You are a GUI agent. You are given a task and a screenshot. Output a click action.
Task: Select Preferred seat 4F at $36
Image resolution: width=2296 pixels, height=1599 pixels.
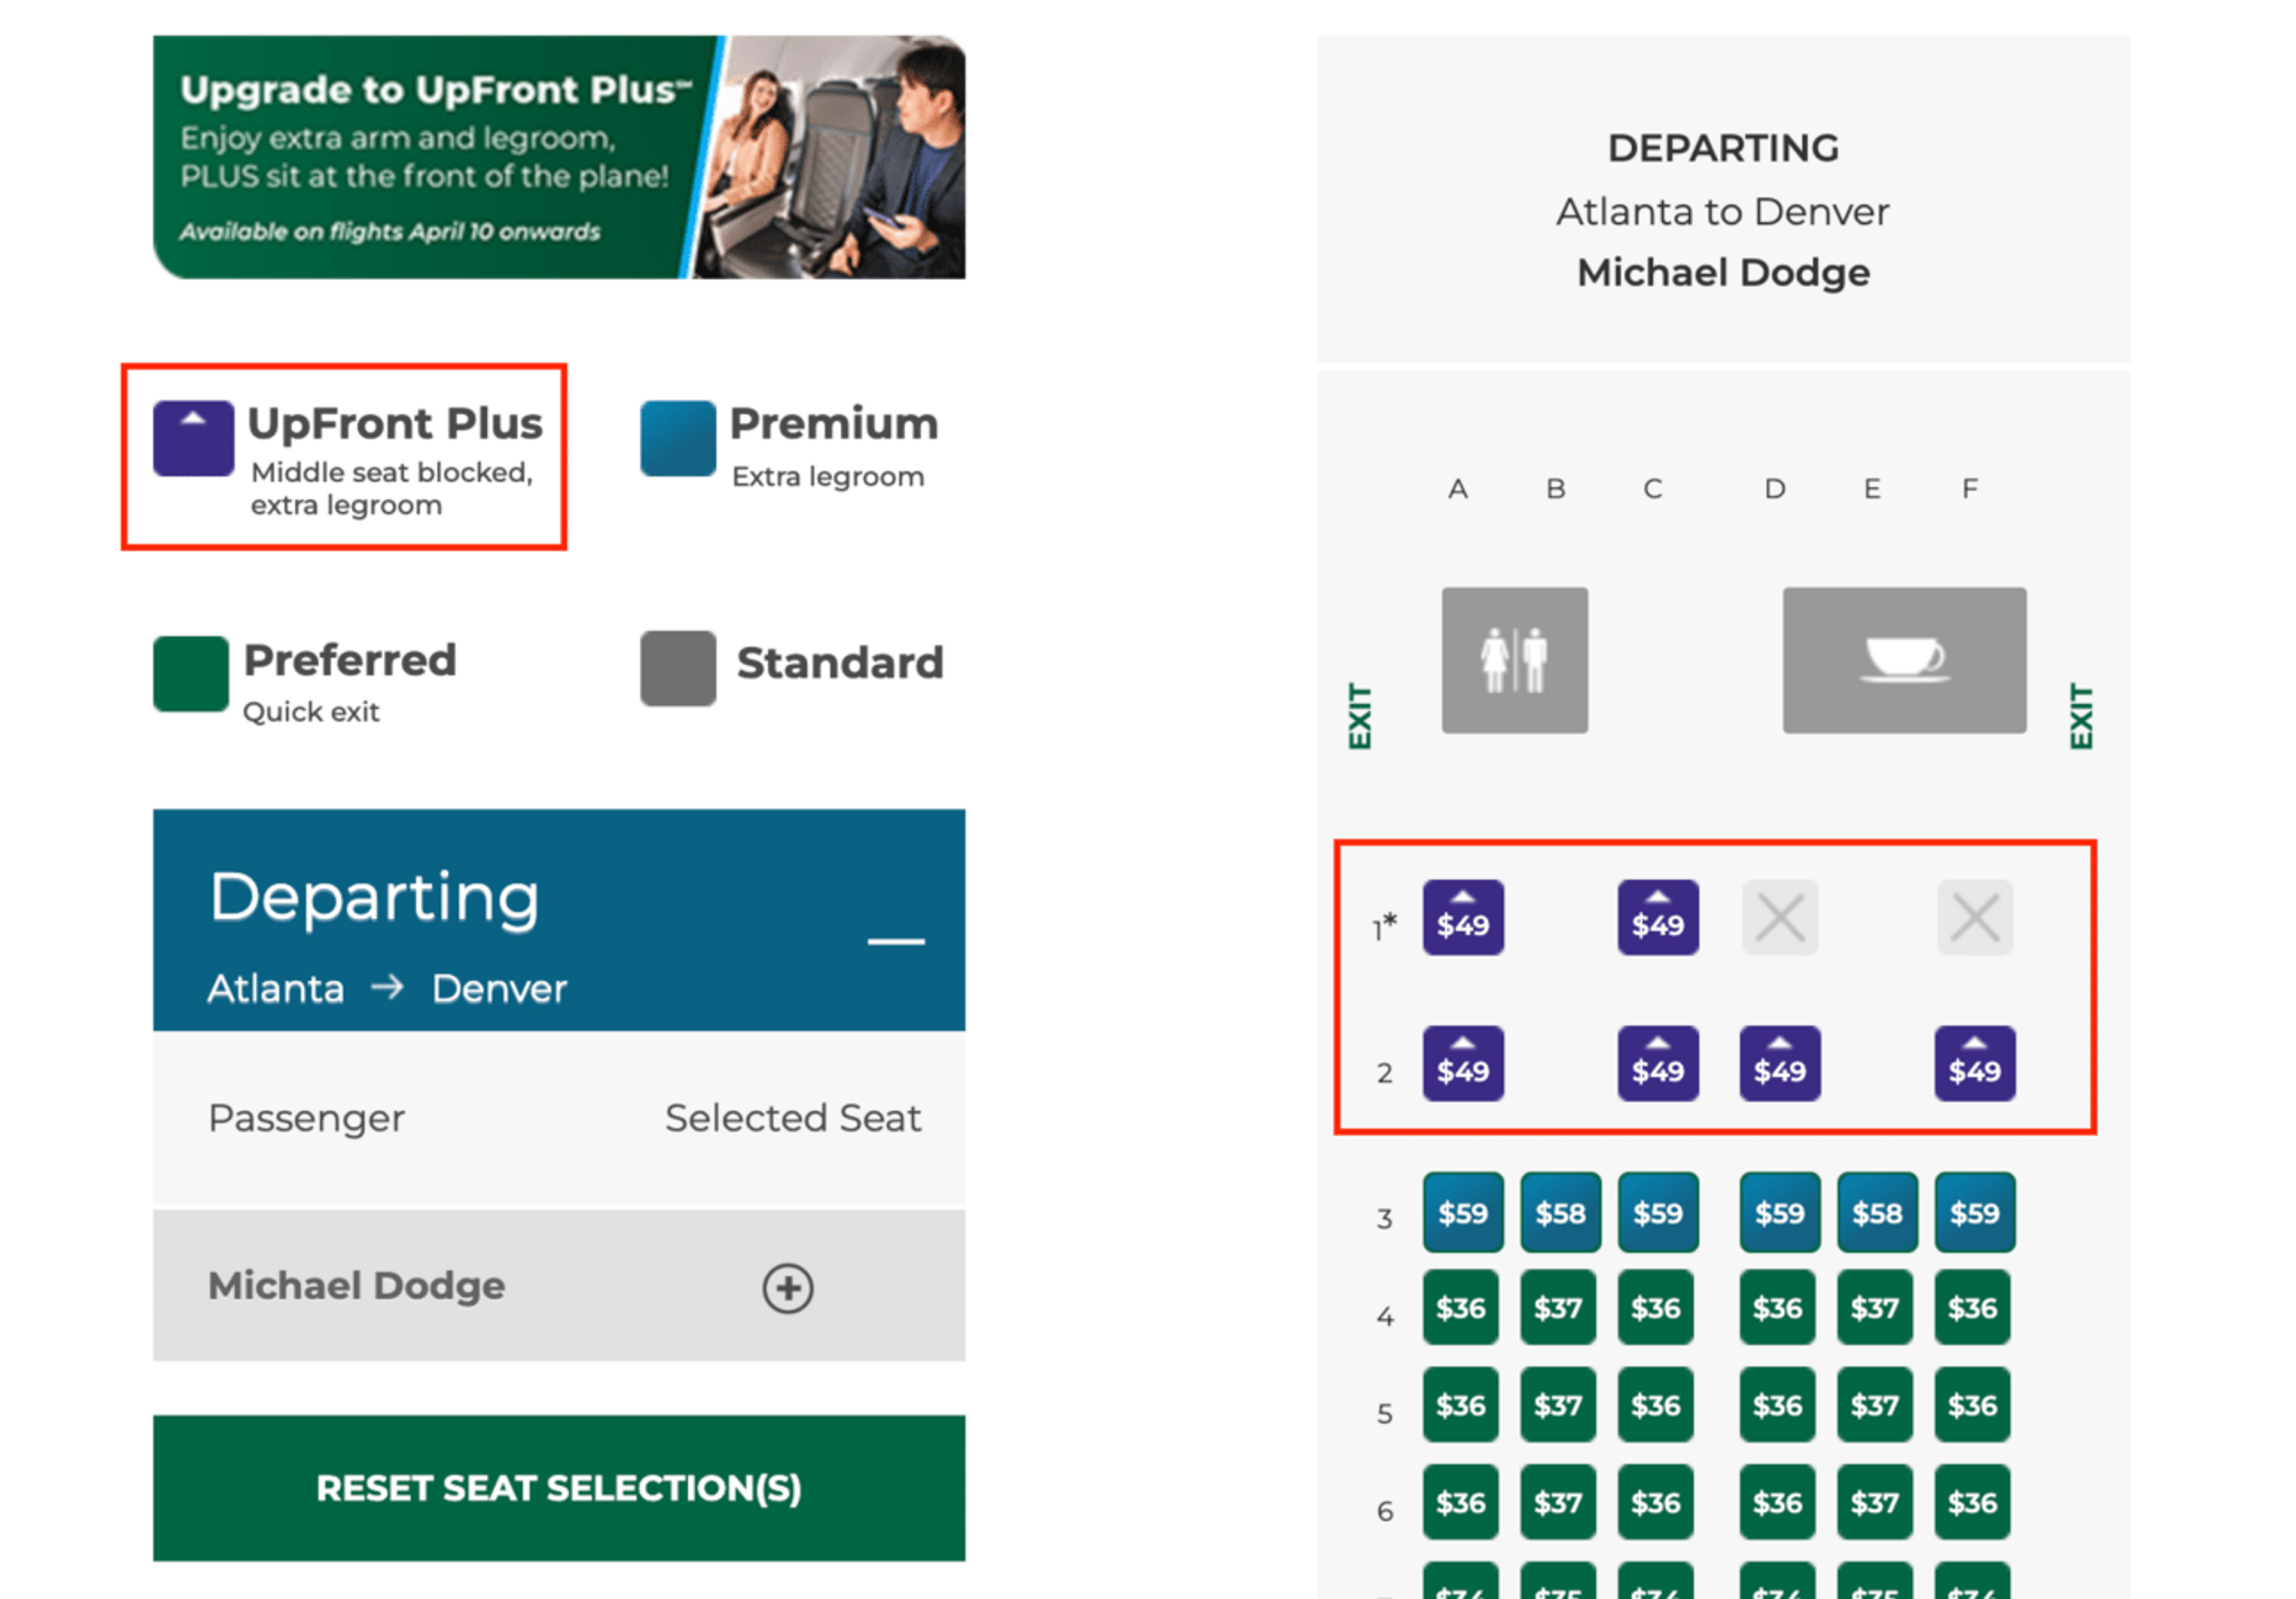(1972, 1307)
